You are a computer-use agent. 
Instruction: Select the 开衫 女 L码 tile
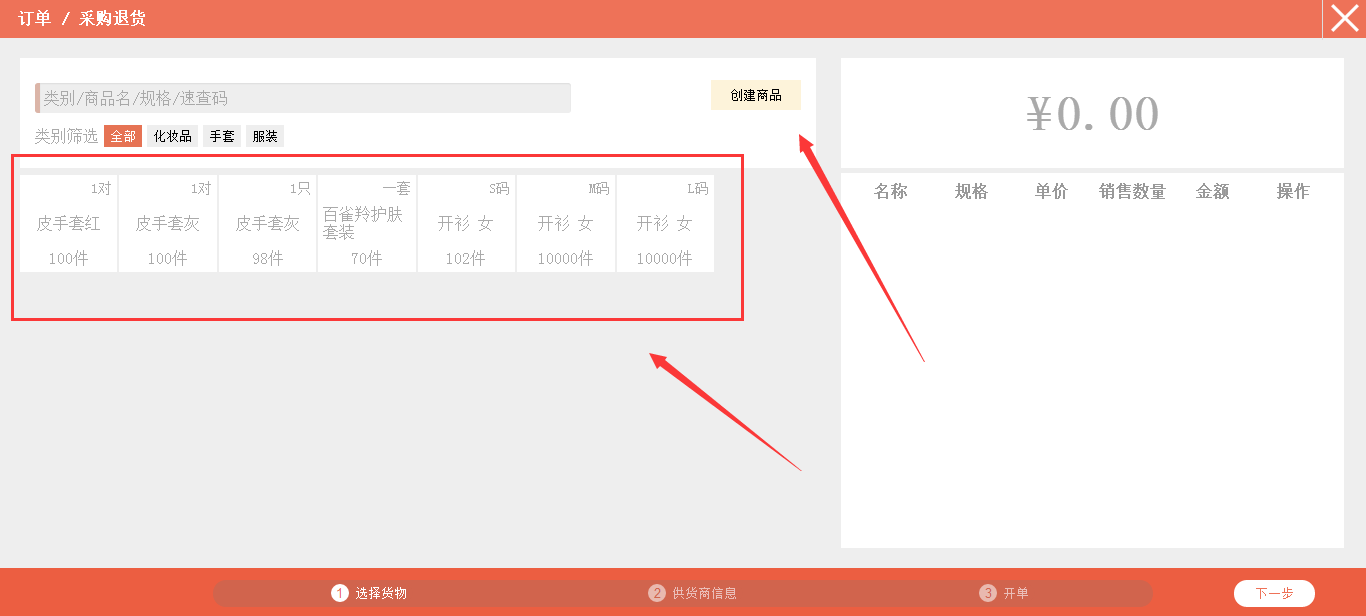click(x=665, y=224)
